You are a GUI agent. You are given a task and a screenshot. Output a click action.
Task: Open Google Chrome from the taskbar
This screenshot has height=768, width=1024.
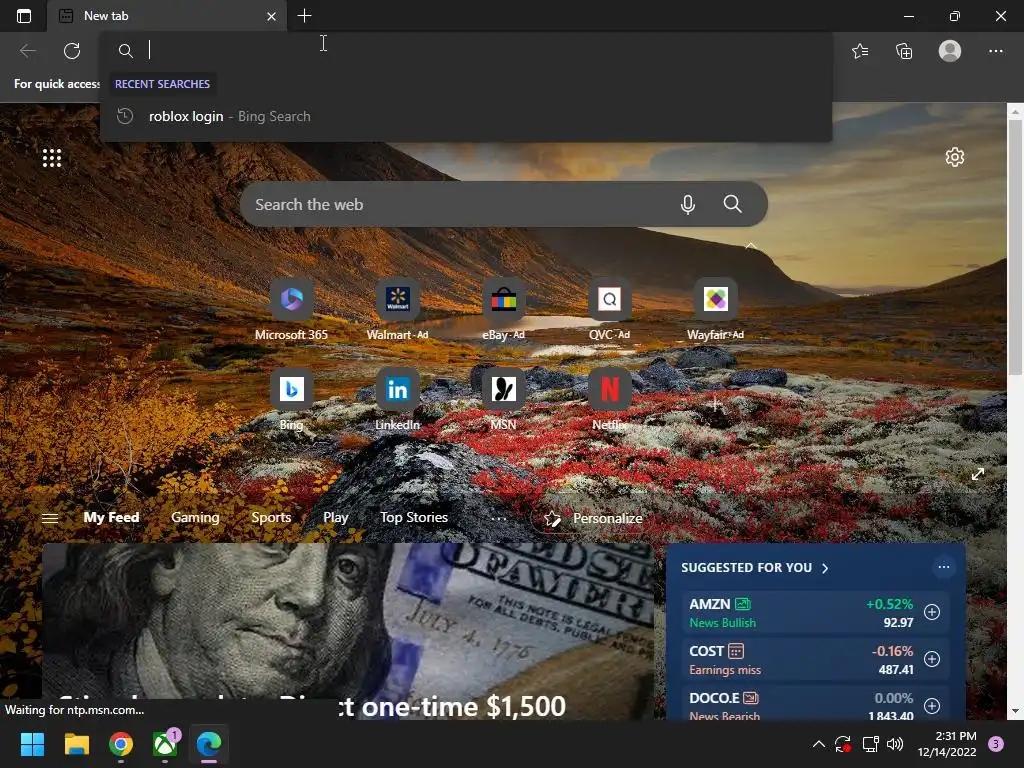(121, 744)
